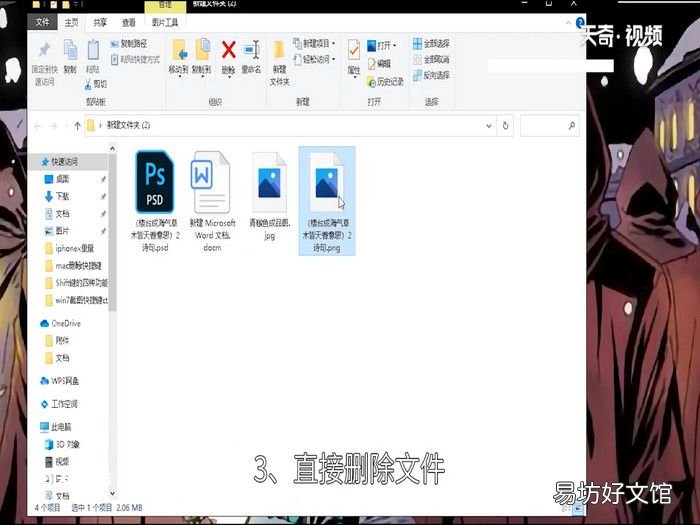Switch to the Share (共享) tab
The image size is (700, 525).
point(100,22)
